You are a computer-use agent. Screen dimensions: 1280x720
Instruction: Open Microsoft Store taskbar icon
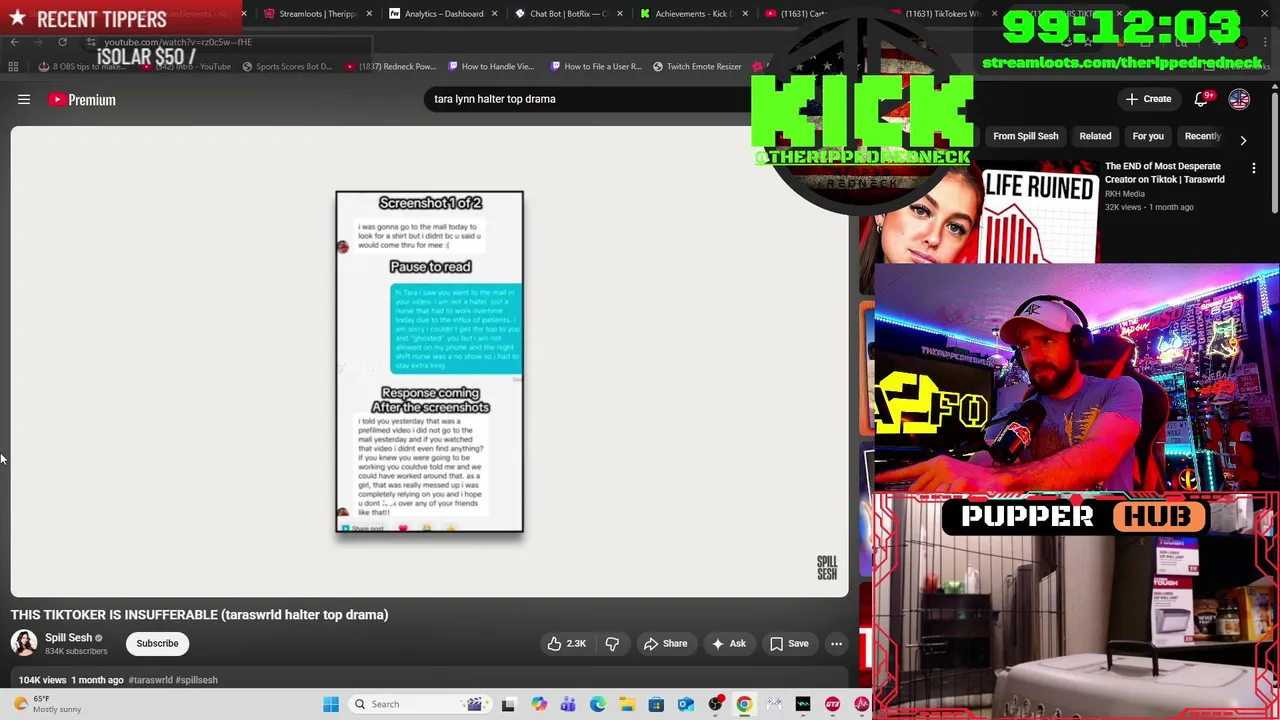click(x=656, y=704)
